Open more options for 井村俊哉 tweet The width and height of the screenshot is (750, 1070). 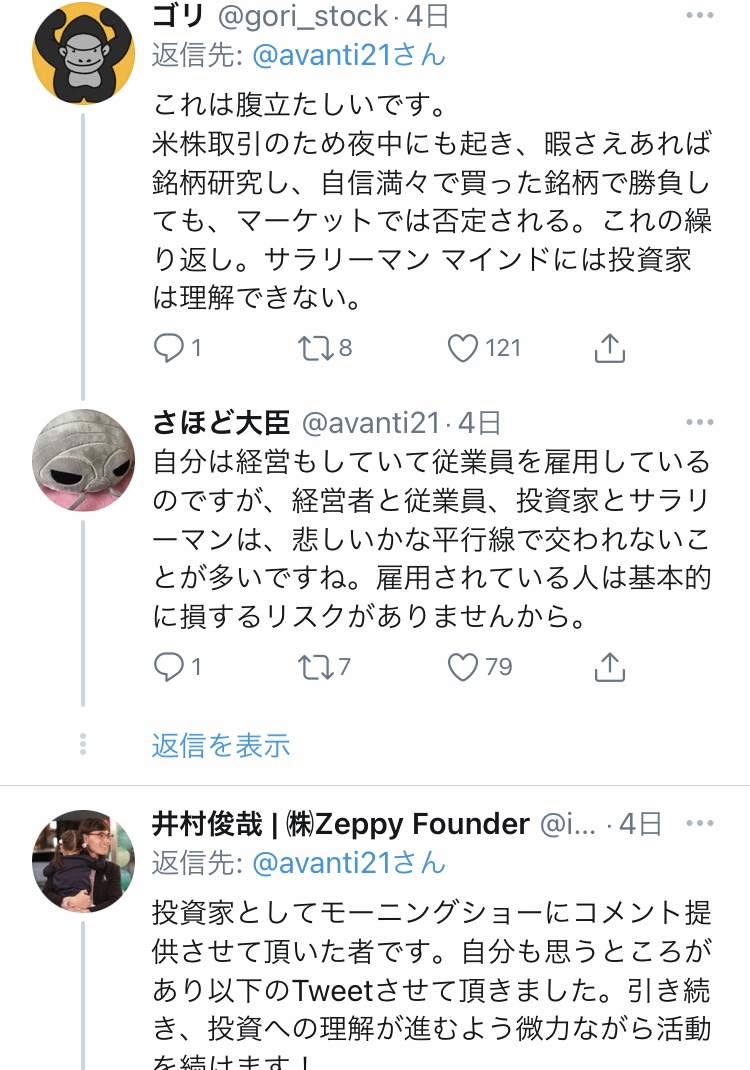tap(699, 824)
